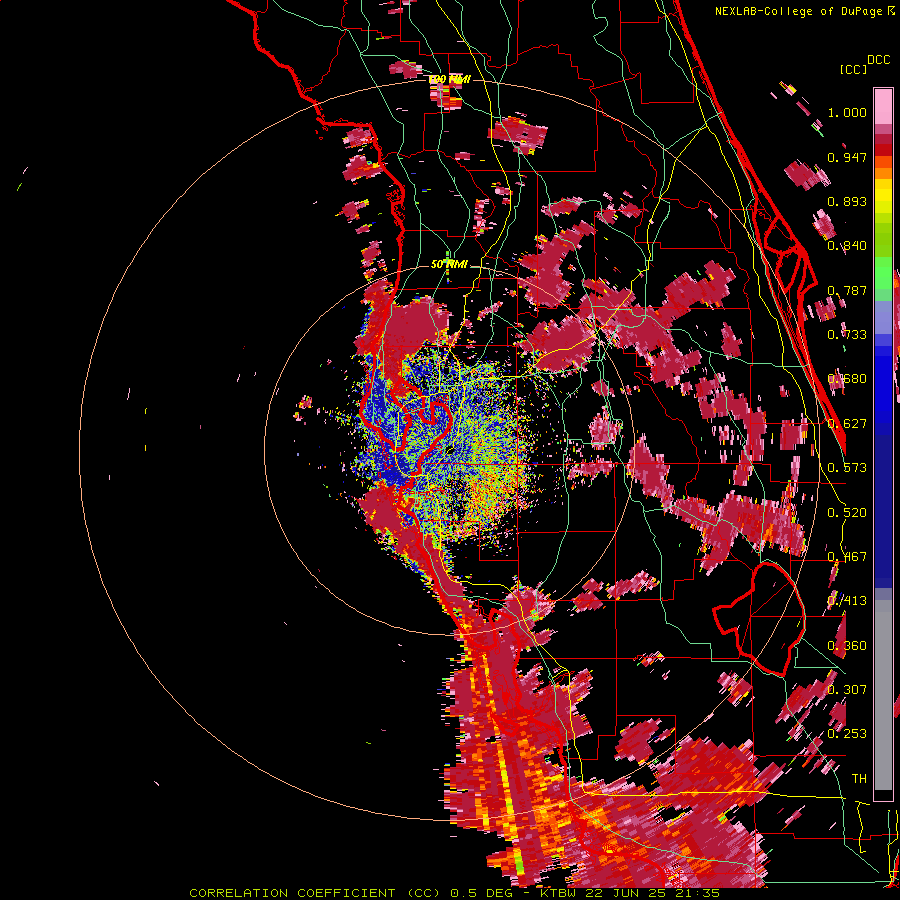Select the 0.360 scale value

point(847,646)
